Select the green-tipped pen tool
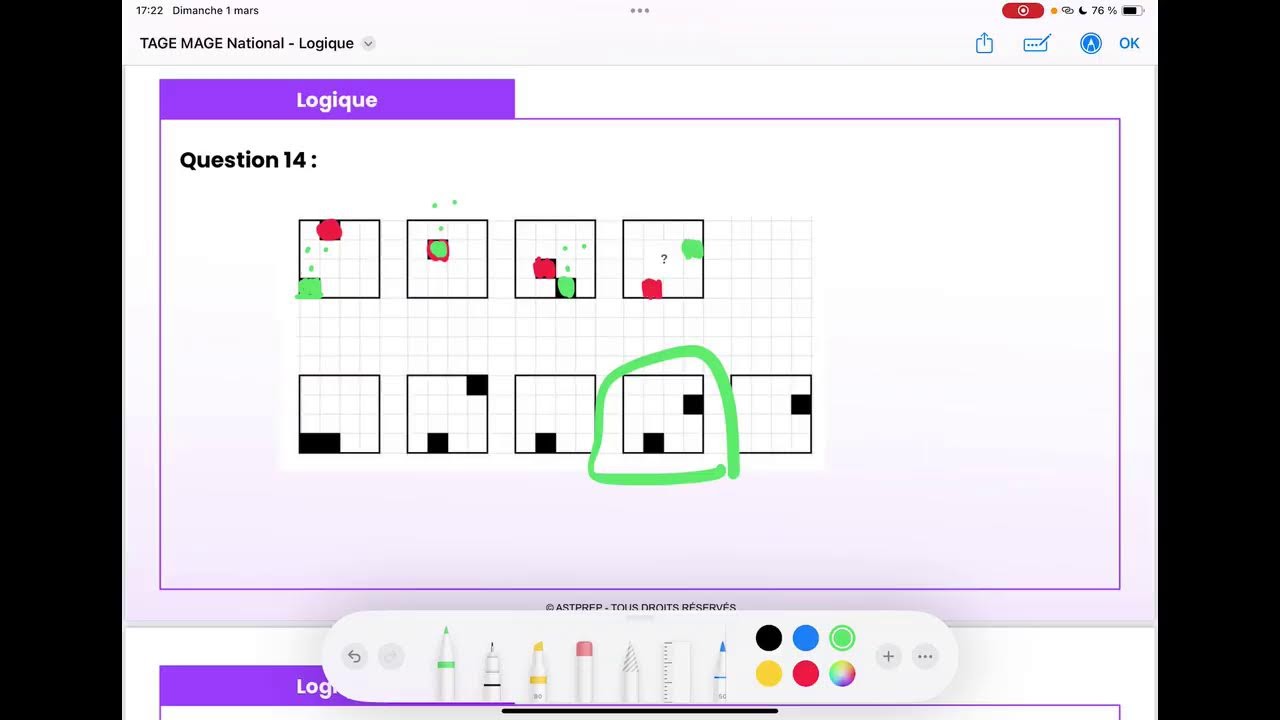The image size is (1280, 720). tap(446, 663)
